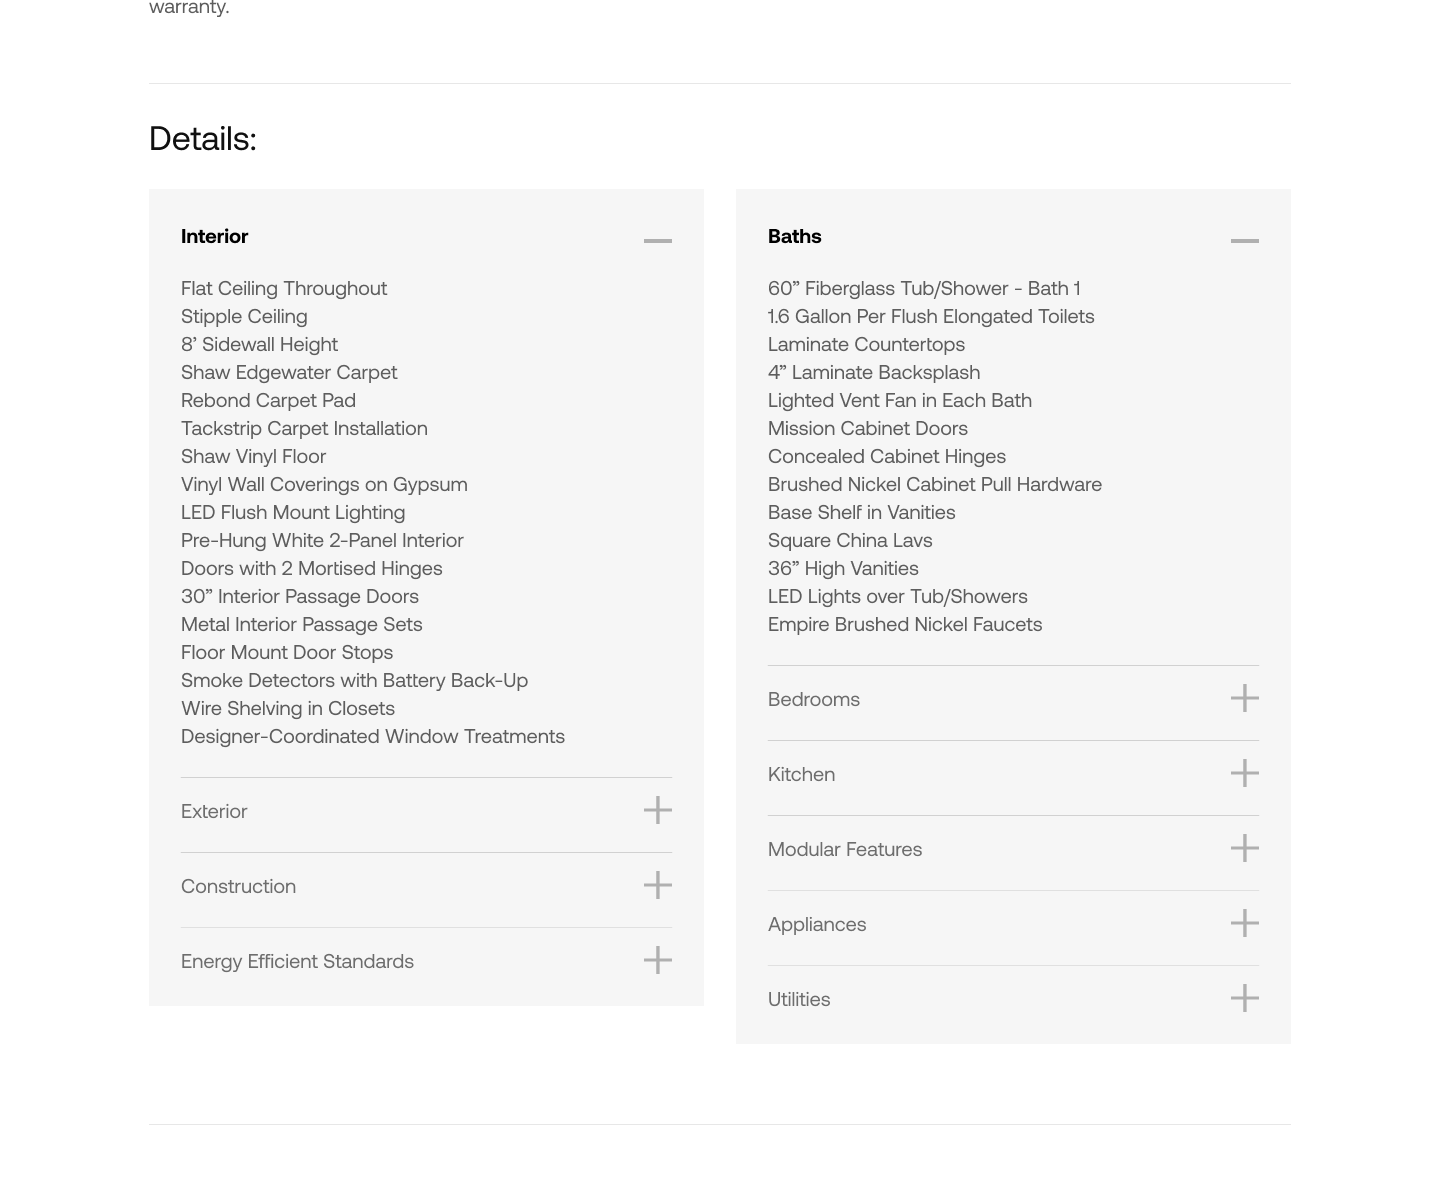The image size is (1440, 1200).
Task: Click the plus icon beside Kitchen
Action: [1244, 773]
